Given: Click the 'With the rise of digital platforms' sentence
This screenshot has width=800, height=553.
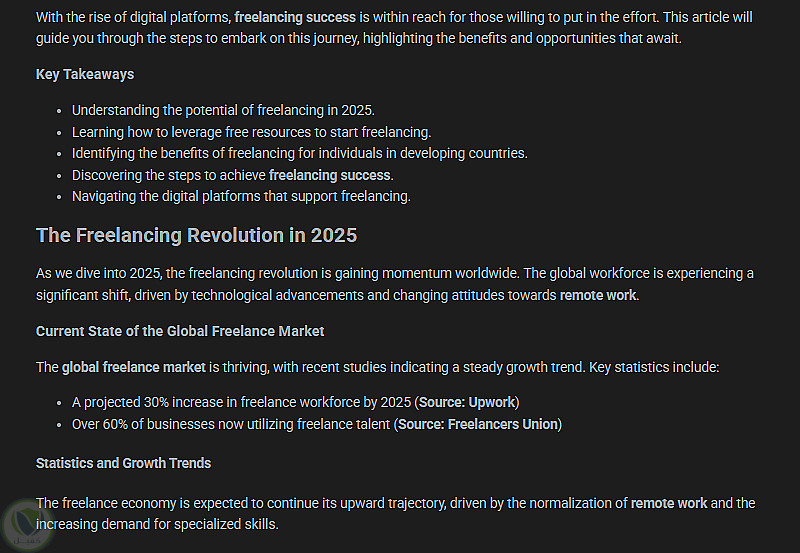Looking at the screenshot, I should pyautogui.click(x=130, y=18).
